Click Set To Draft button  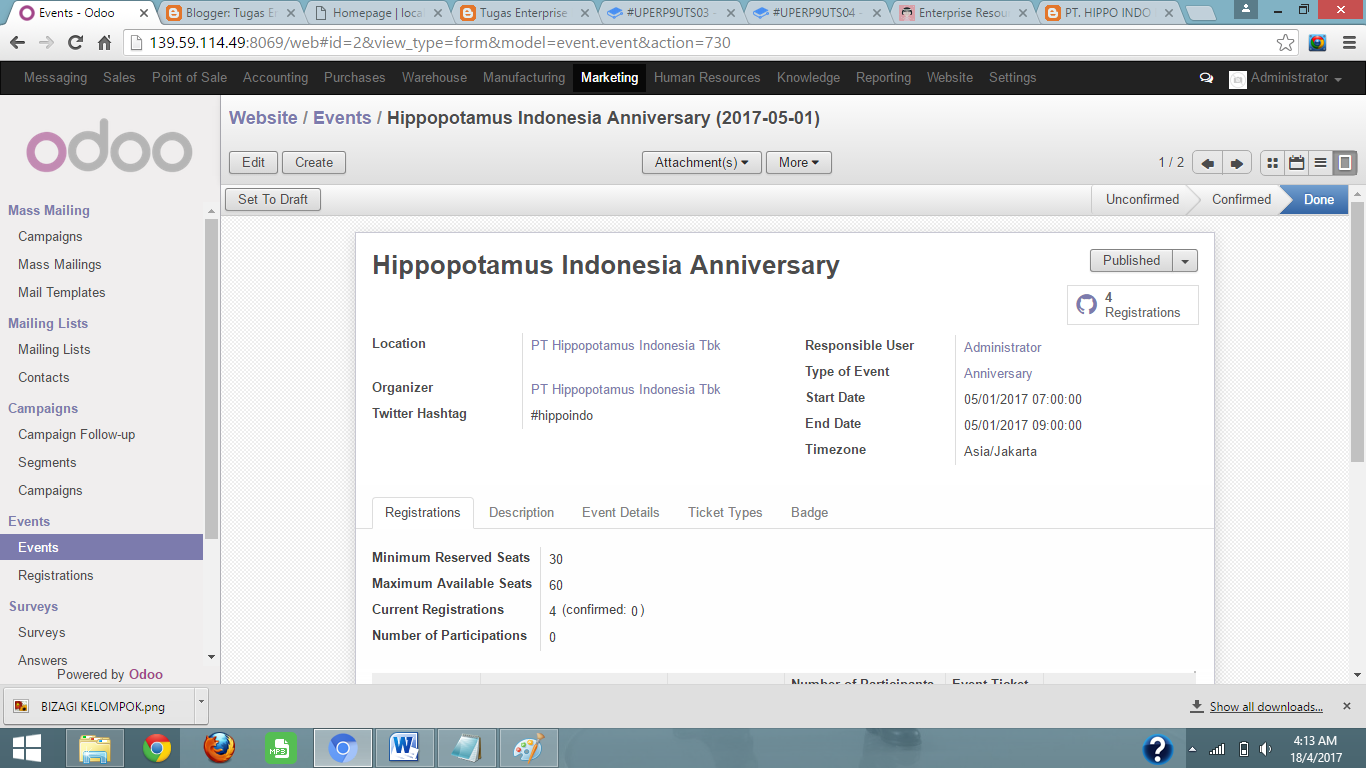273,200
